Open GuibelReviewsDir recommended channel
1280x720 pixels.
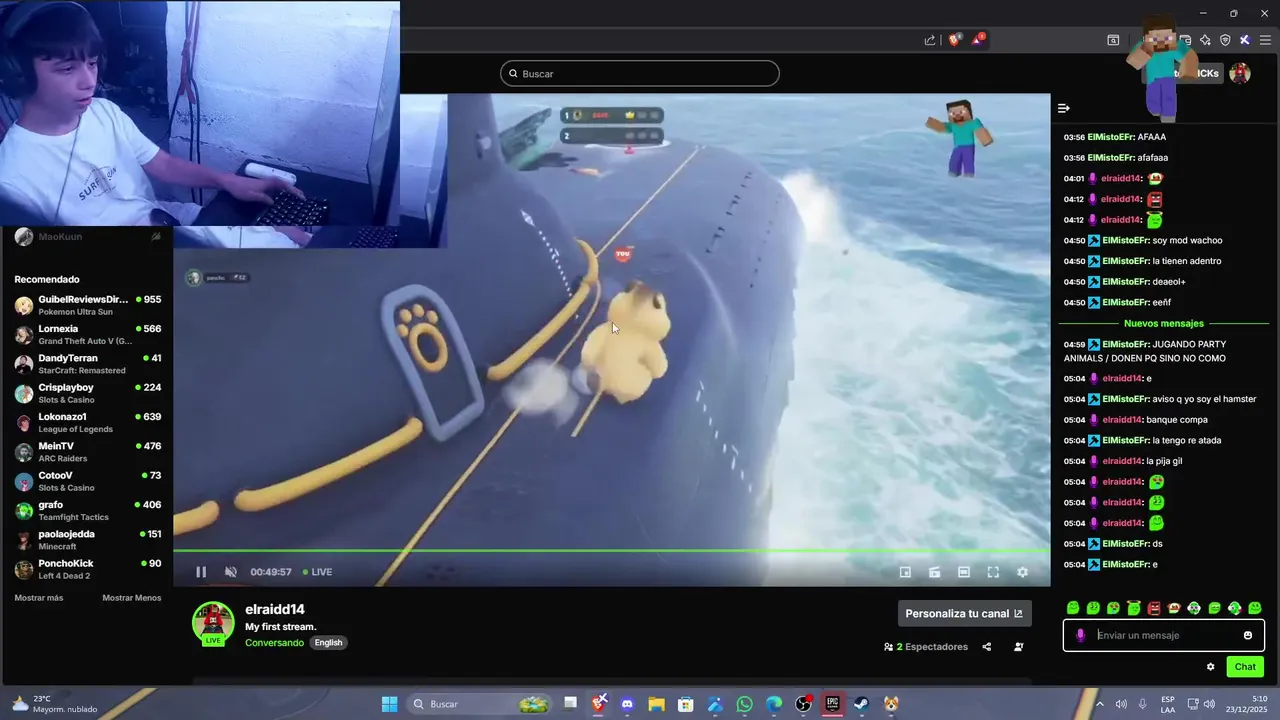88,305
